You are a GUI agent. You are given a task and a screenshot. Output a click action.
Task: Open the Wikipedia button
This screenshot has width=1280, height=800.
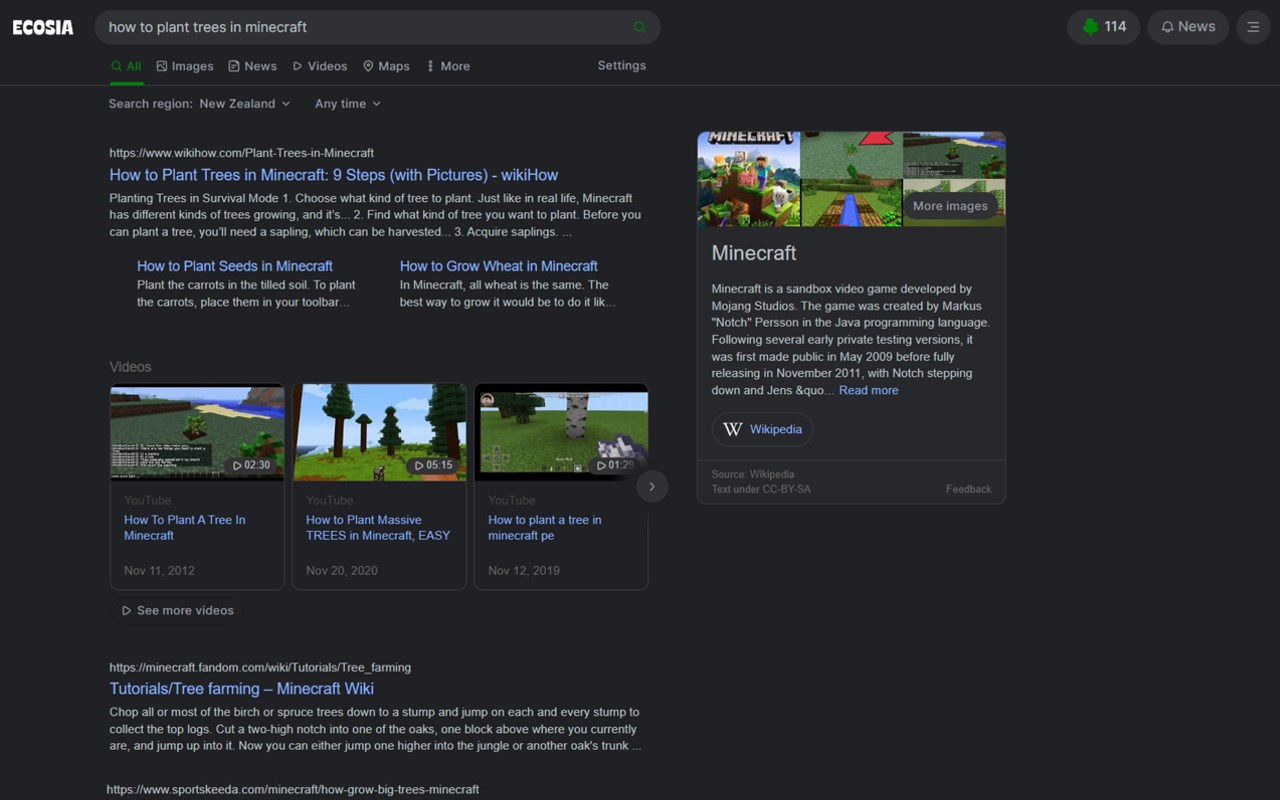coord(762,429)
